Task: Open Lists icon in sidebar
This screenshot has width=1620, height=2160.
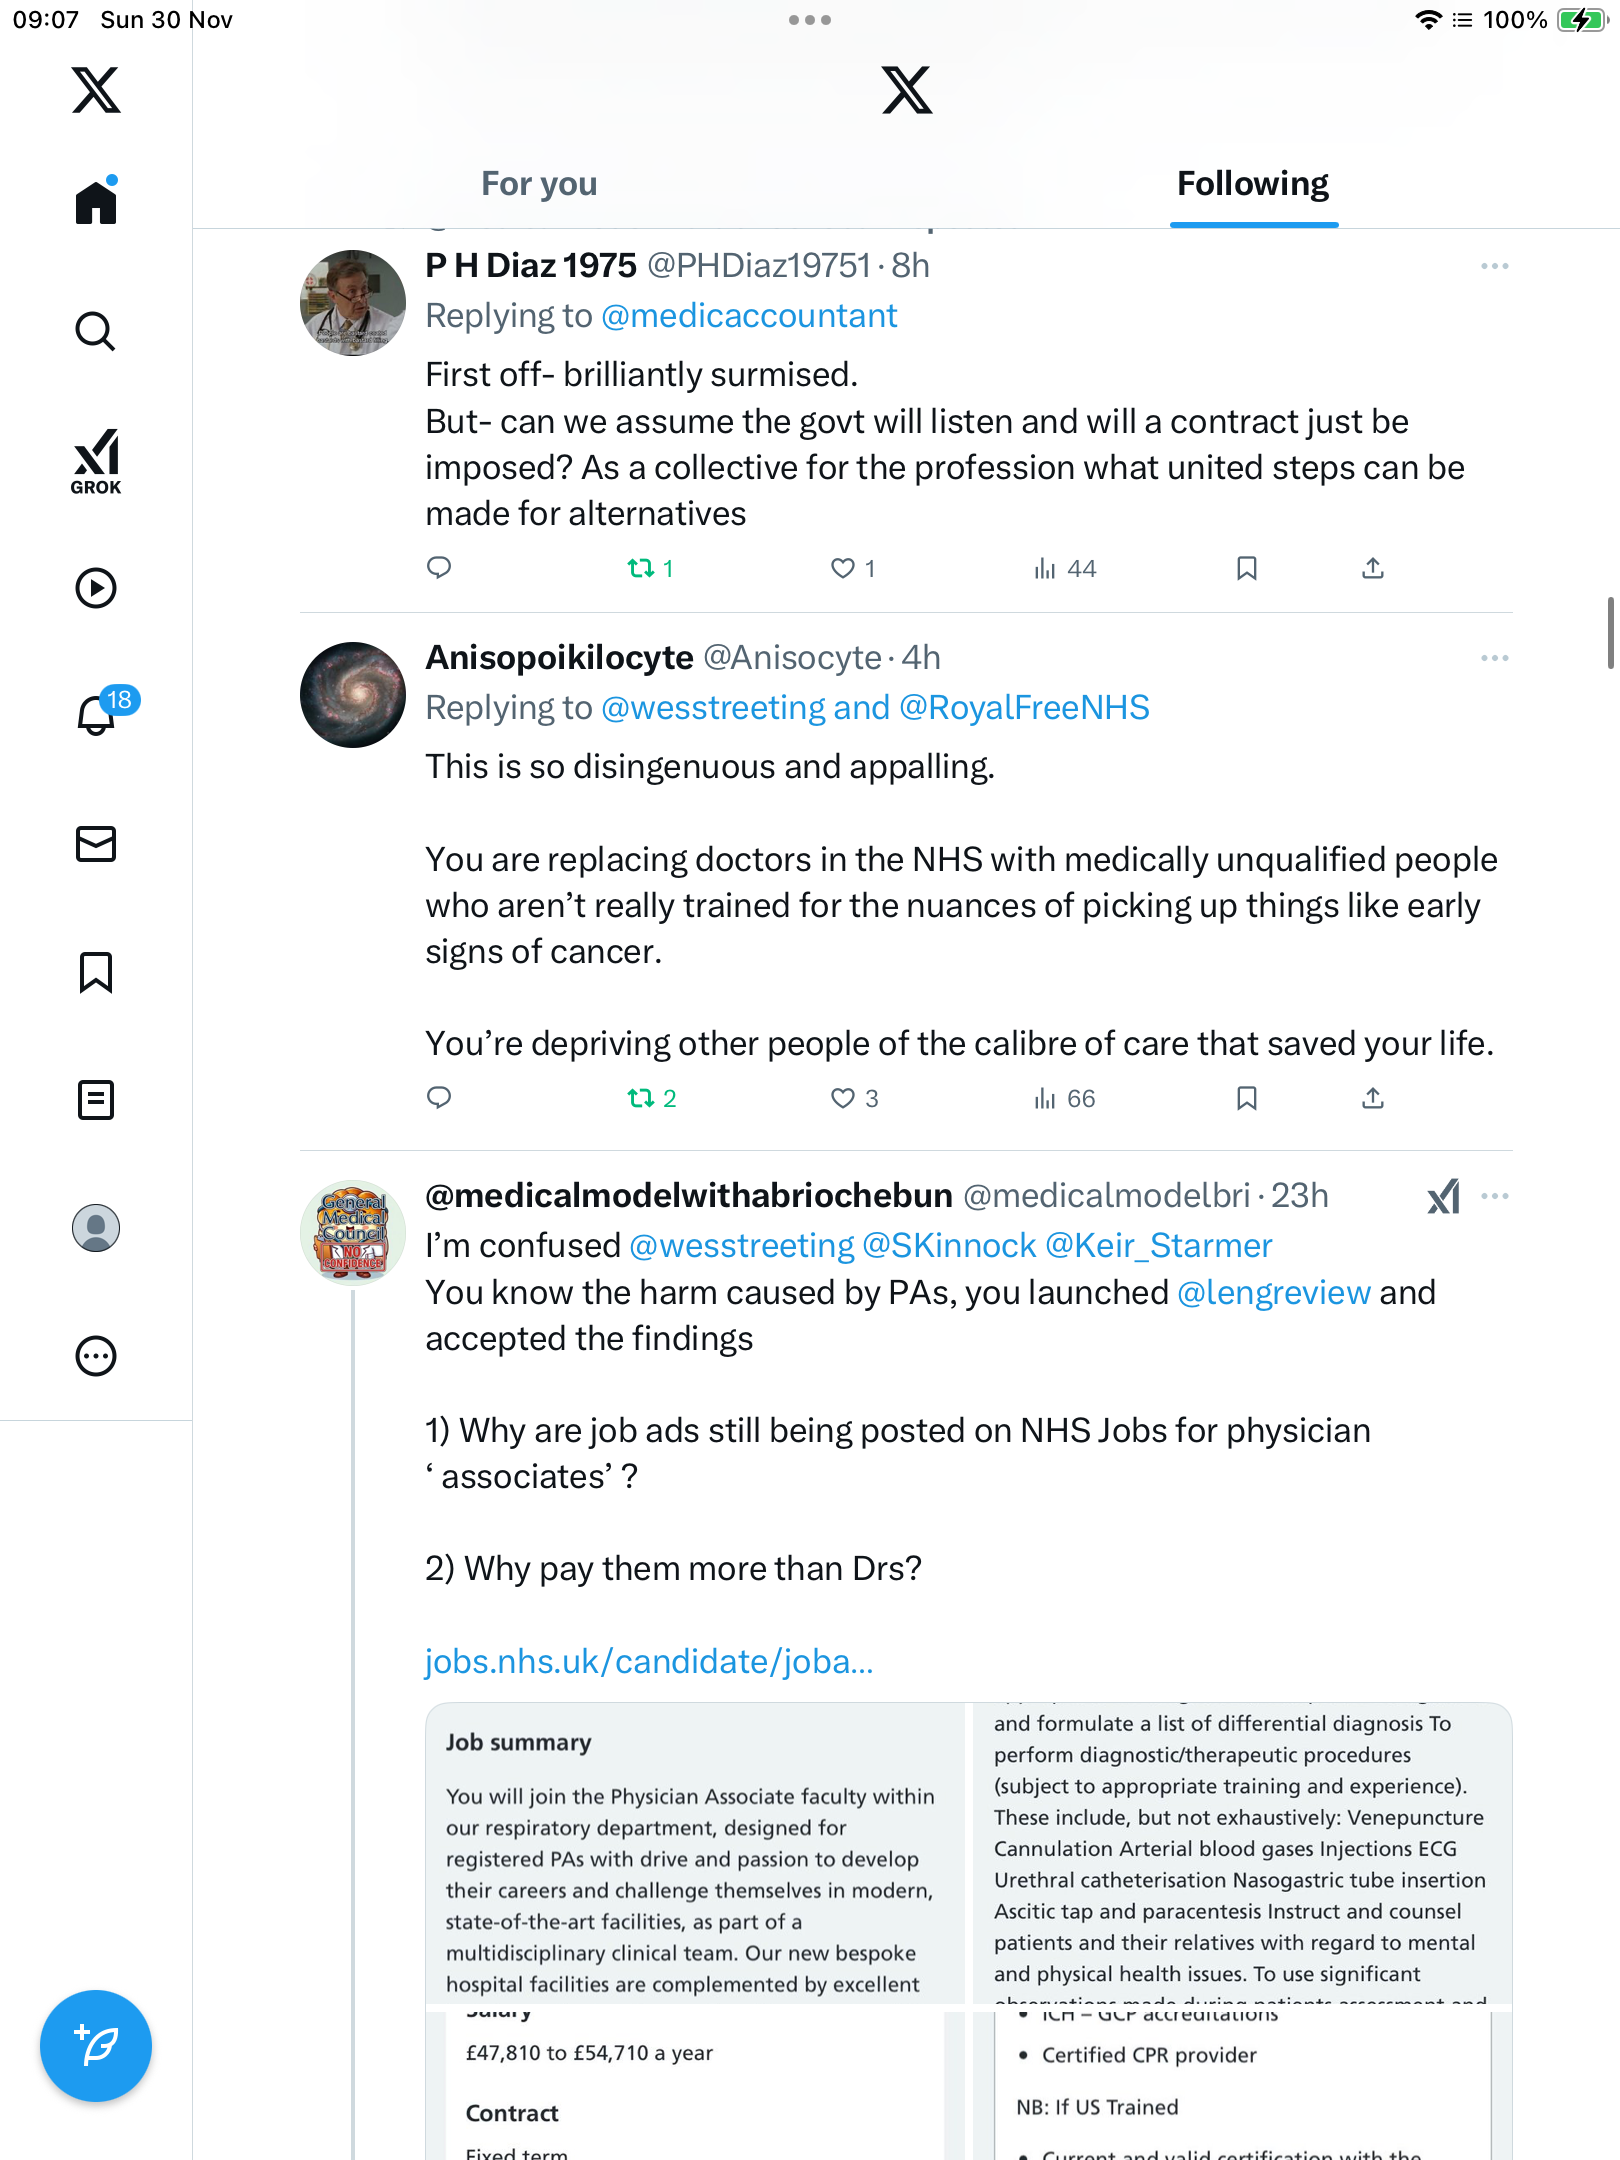Action: (x=96, y=1100)
